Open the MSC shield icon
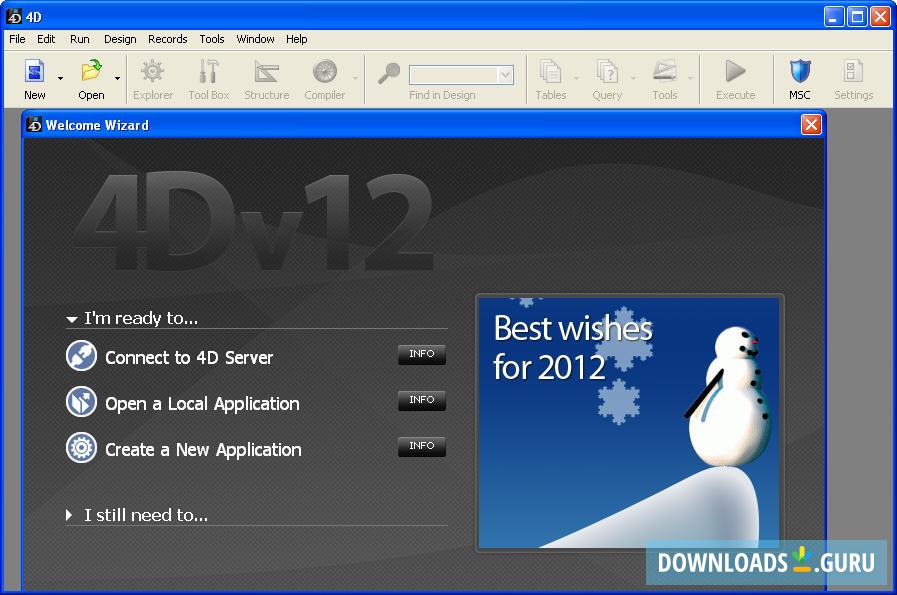Image resolution: width=897 pixels, height=595 pixels. pyautogui.click(x=800, y=72)
